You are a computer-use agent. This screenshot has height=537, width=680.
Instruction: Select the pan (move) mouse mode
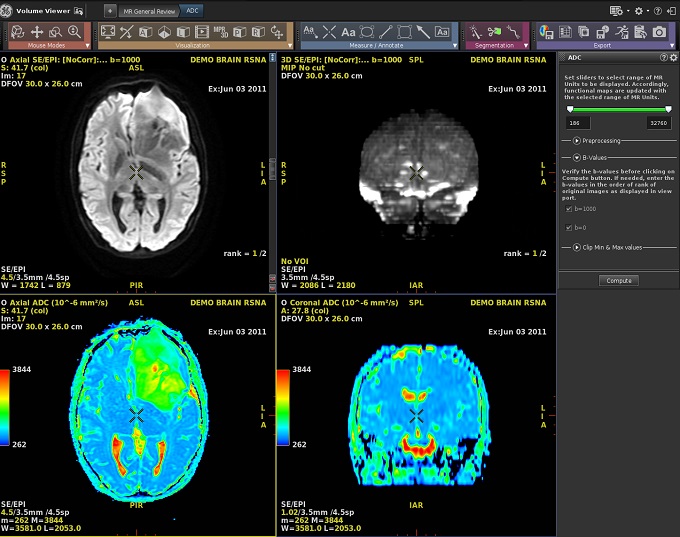37,32
